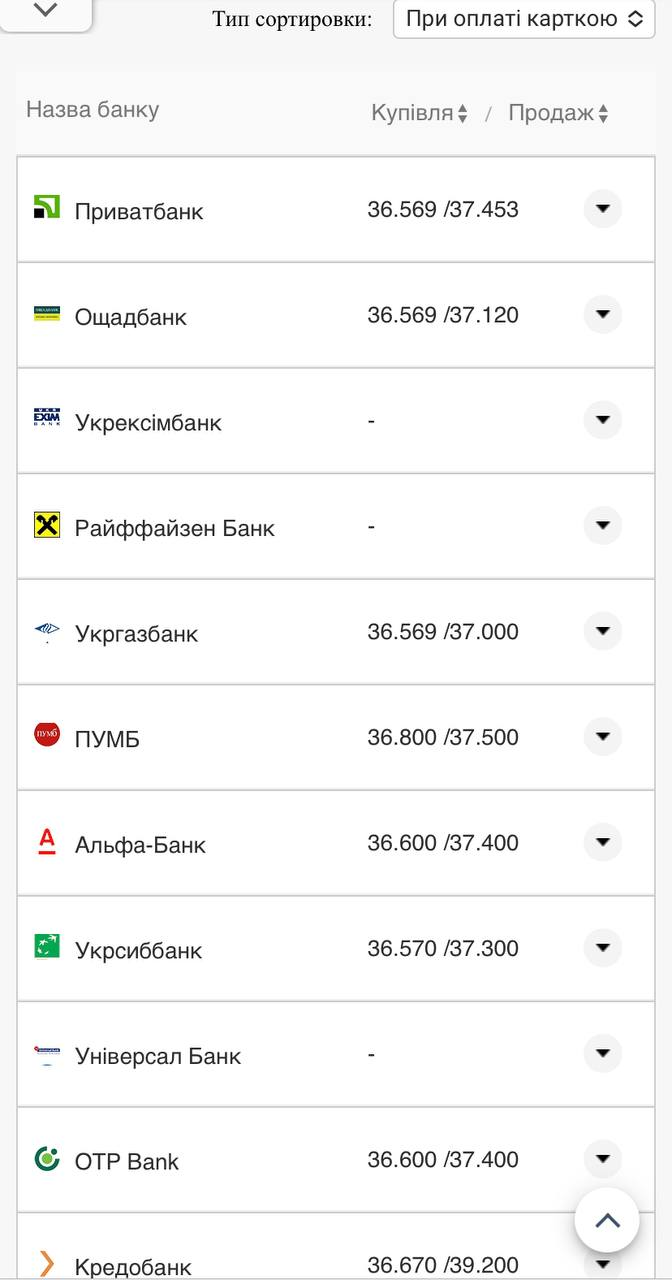Click the Ощадбанк bank name
This screenshot has height=1280, width=672.
click(131, 317)
